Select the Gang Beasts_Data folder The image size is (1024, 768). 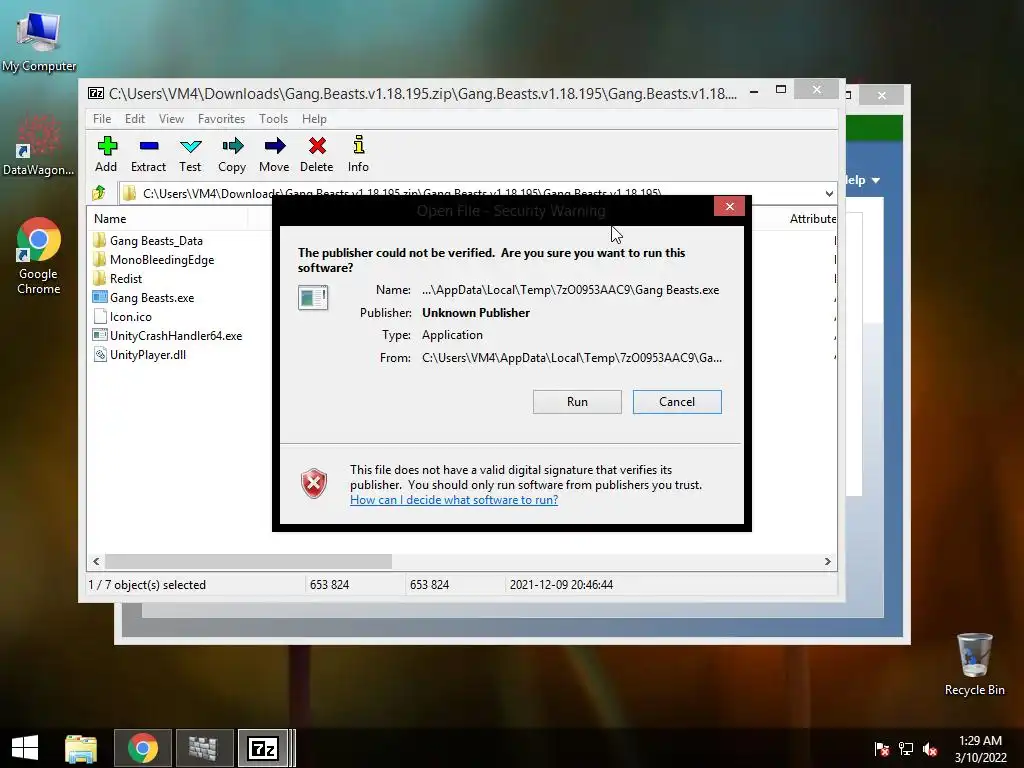click(148, 241)
